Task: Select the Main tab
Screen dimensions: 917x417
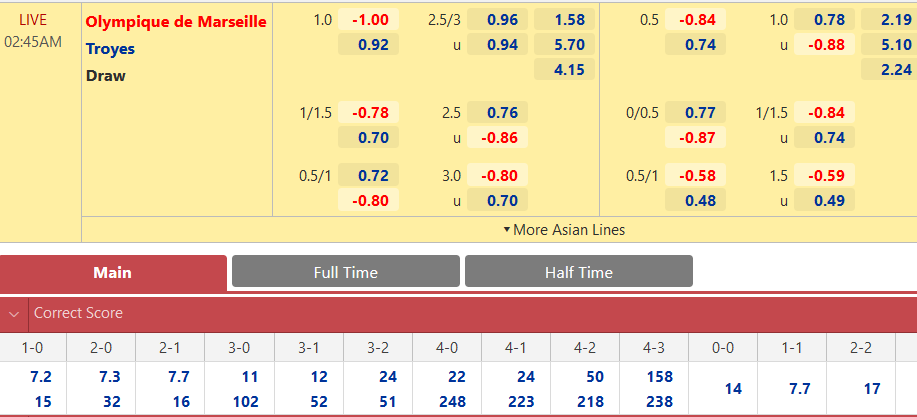Action: click(113, 273)
